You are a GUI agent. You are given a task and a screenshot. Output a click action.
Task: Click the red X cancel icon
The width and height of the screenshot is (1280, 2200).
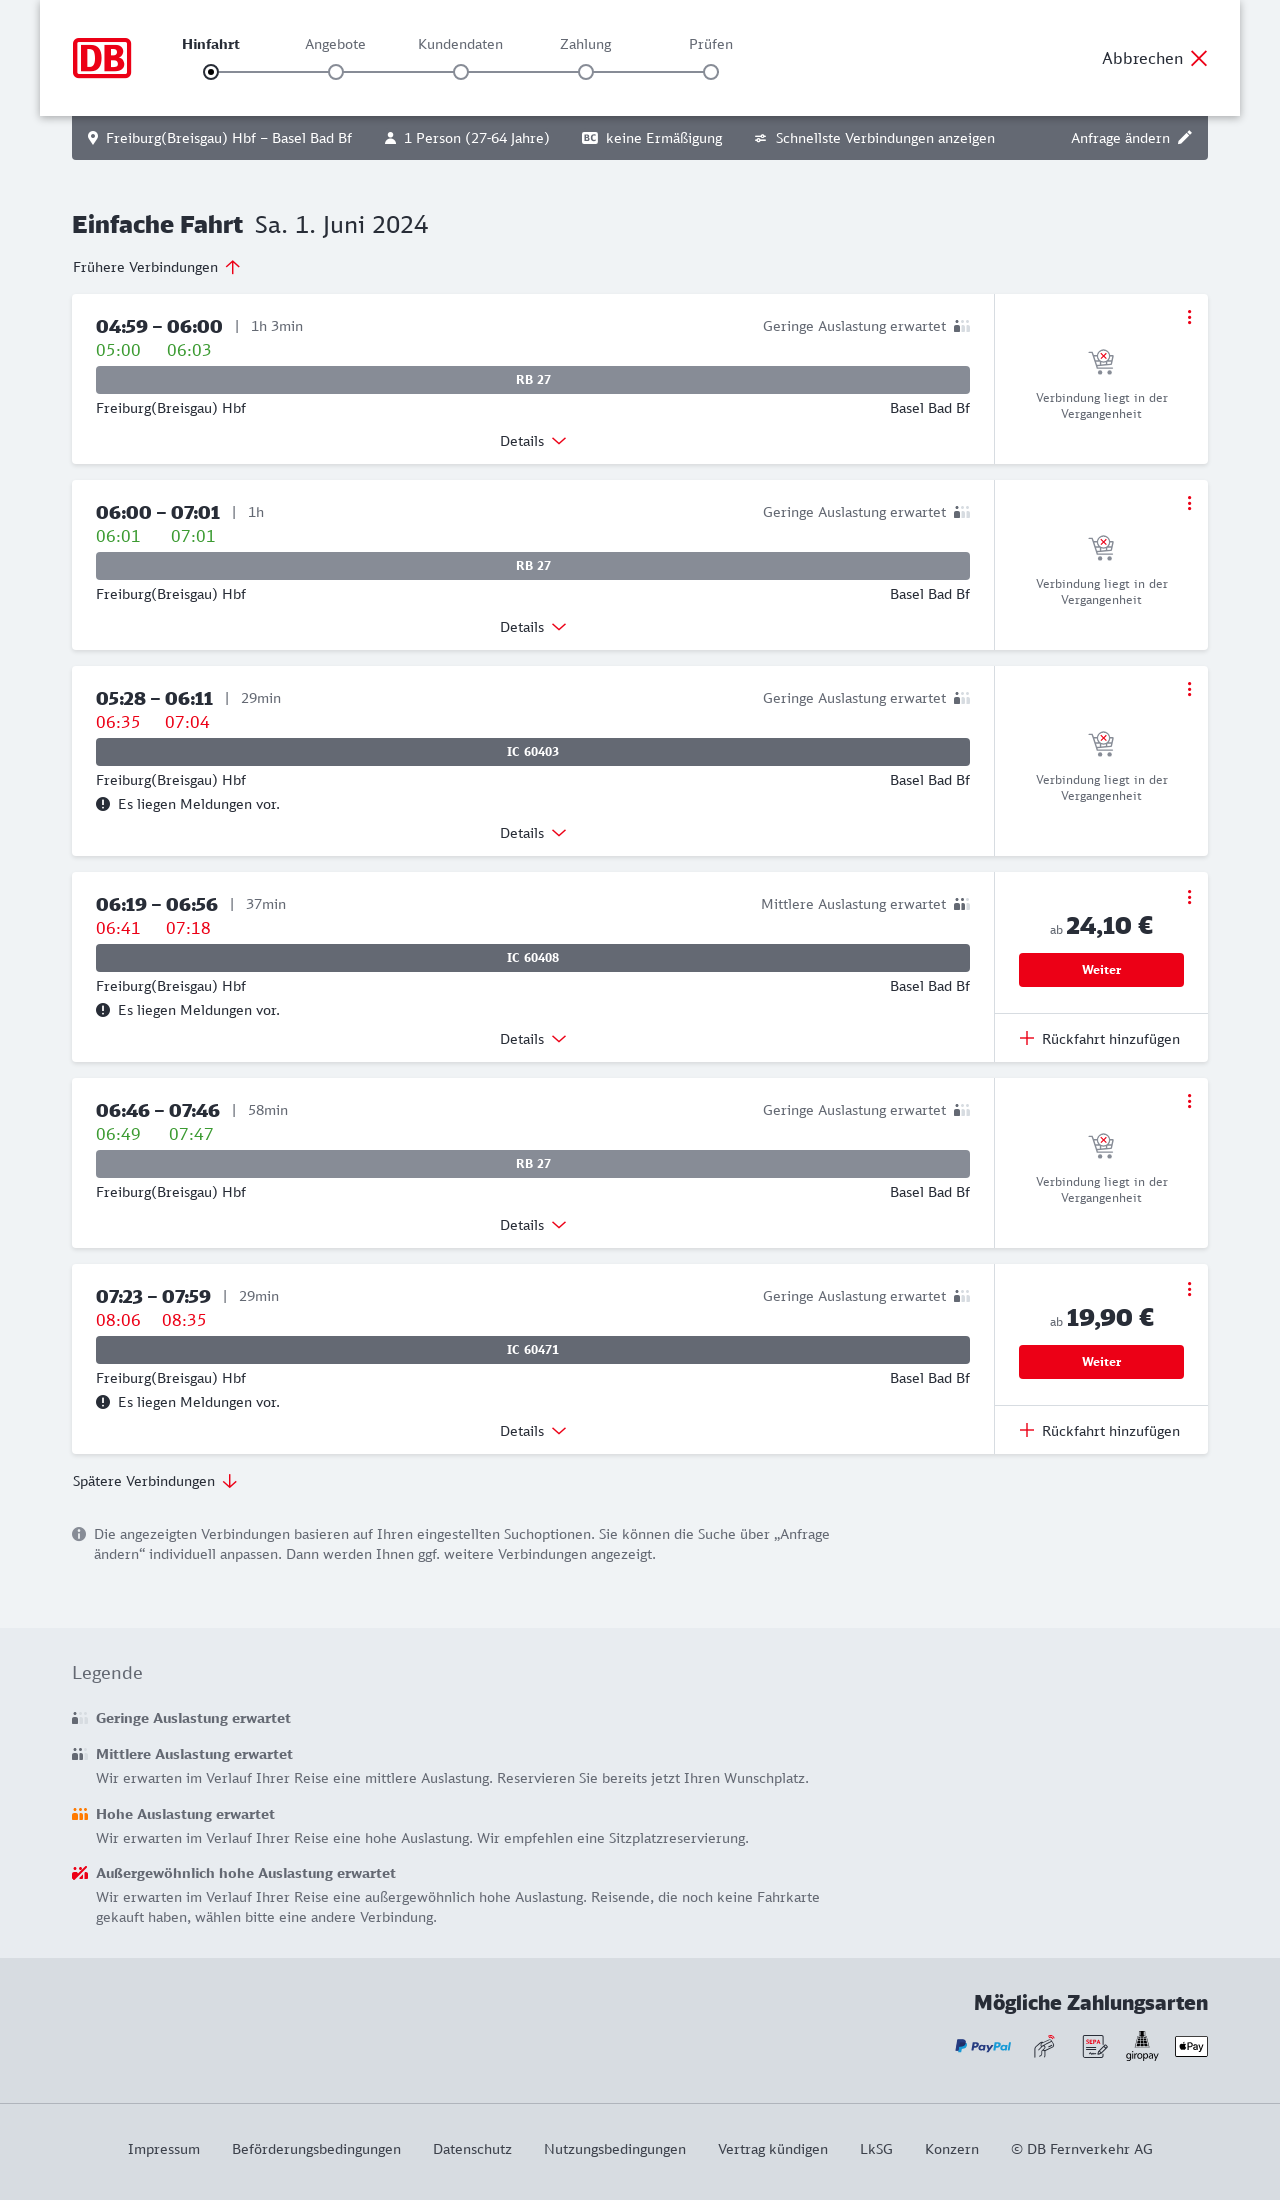pos(1199,58)
